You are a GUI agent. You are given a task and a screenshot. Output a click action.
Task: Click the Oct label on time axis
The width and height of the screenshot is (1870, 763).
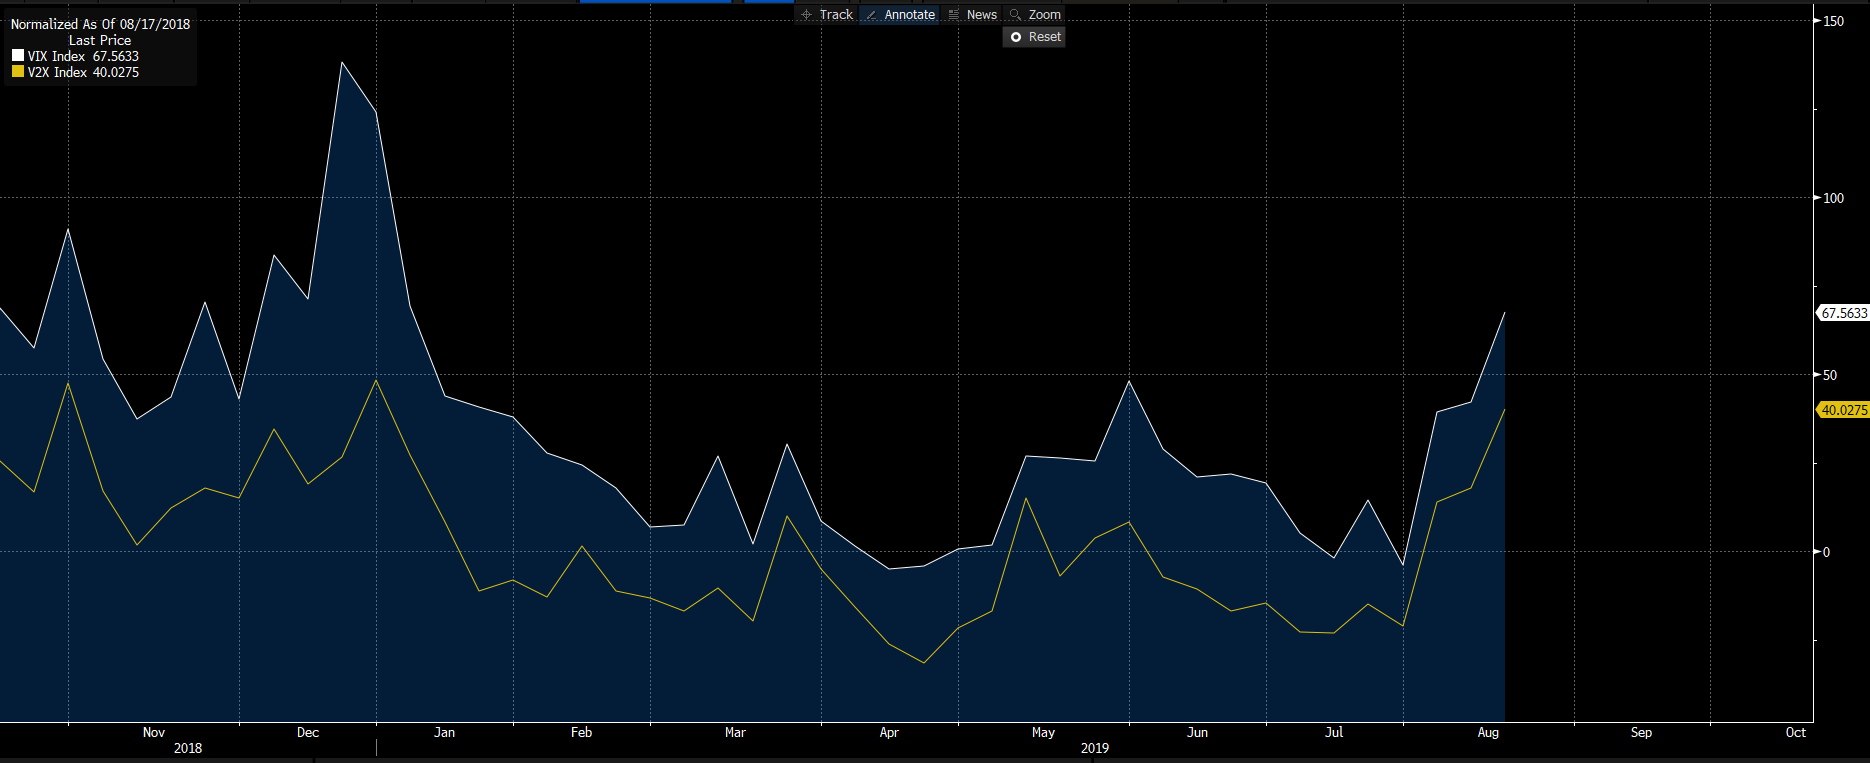click(1796, 733)
